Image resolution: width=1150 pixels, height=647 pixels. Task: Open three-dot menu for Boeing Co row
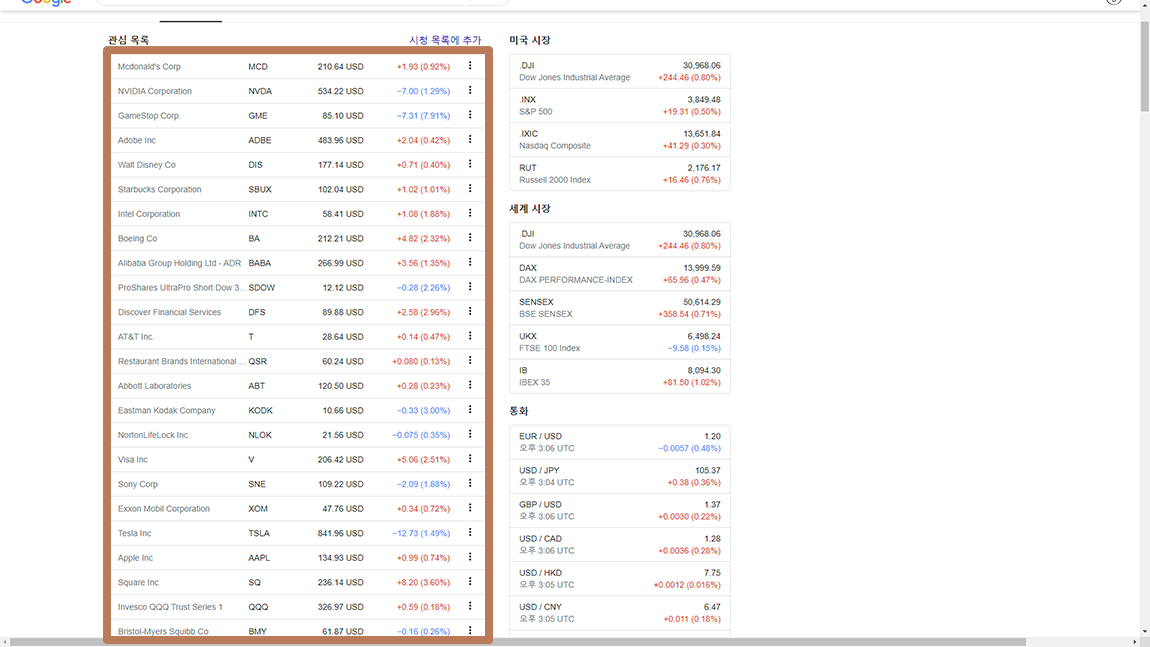[x=470, y=238]
